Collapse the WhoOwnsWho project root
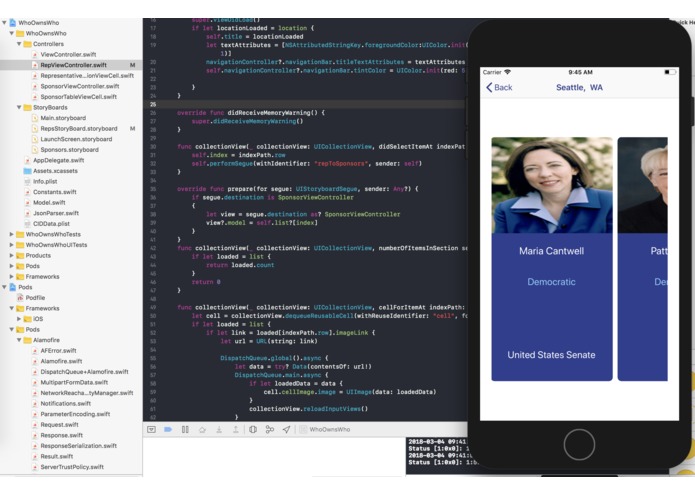This screenshot has height=494, width=695. tap(4, 23)
